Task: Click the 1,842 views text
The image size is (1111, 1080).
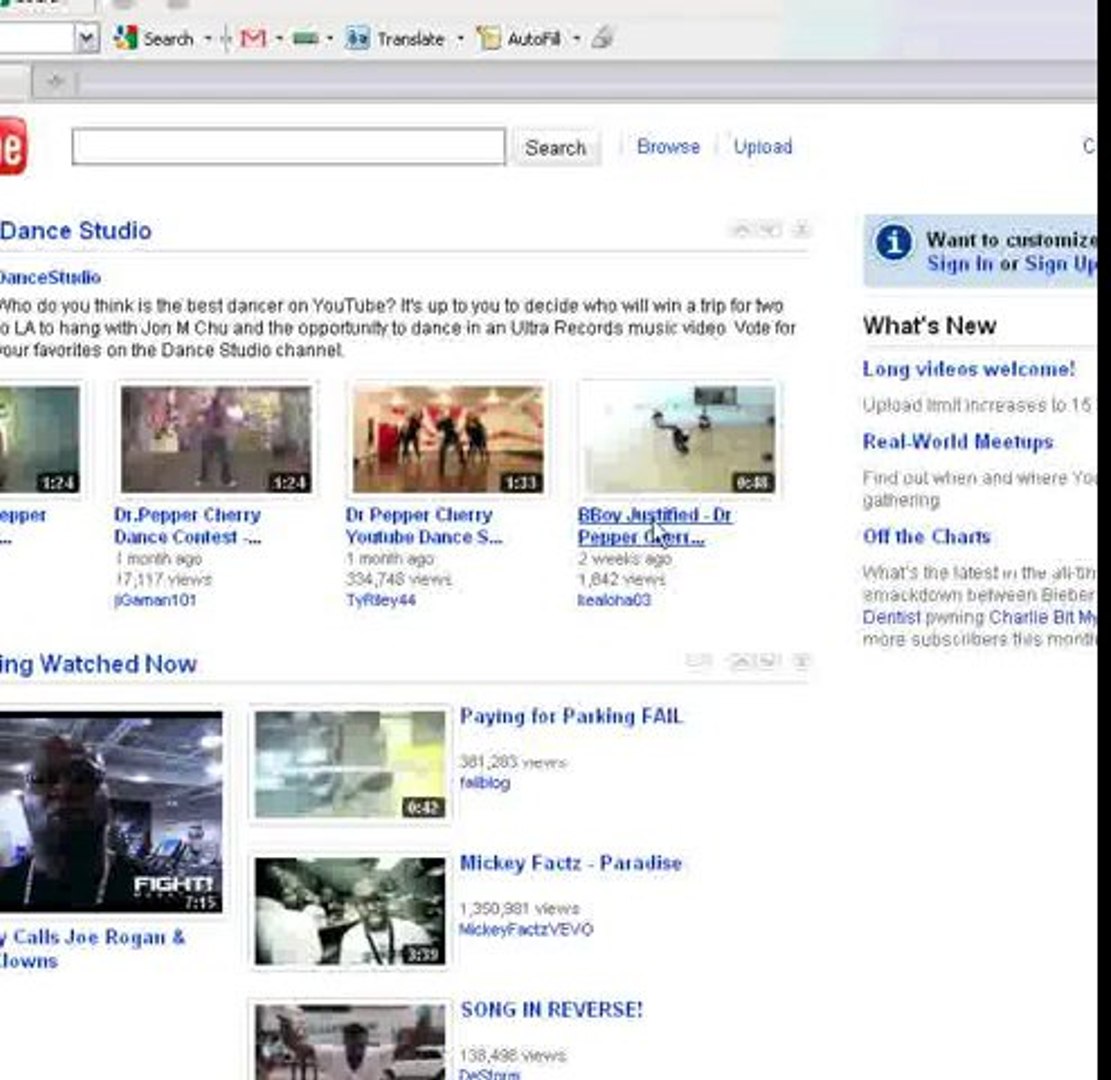Action: (621, 580)
